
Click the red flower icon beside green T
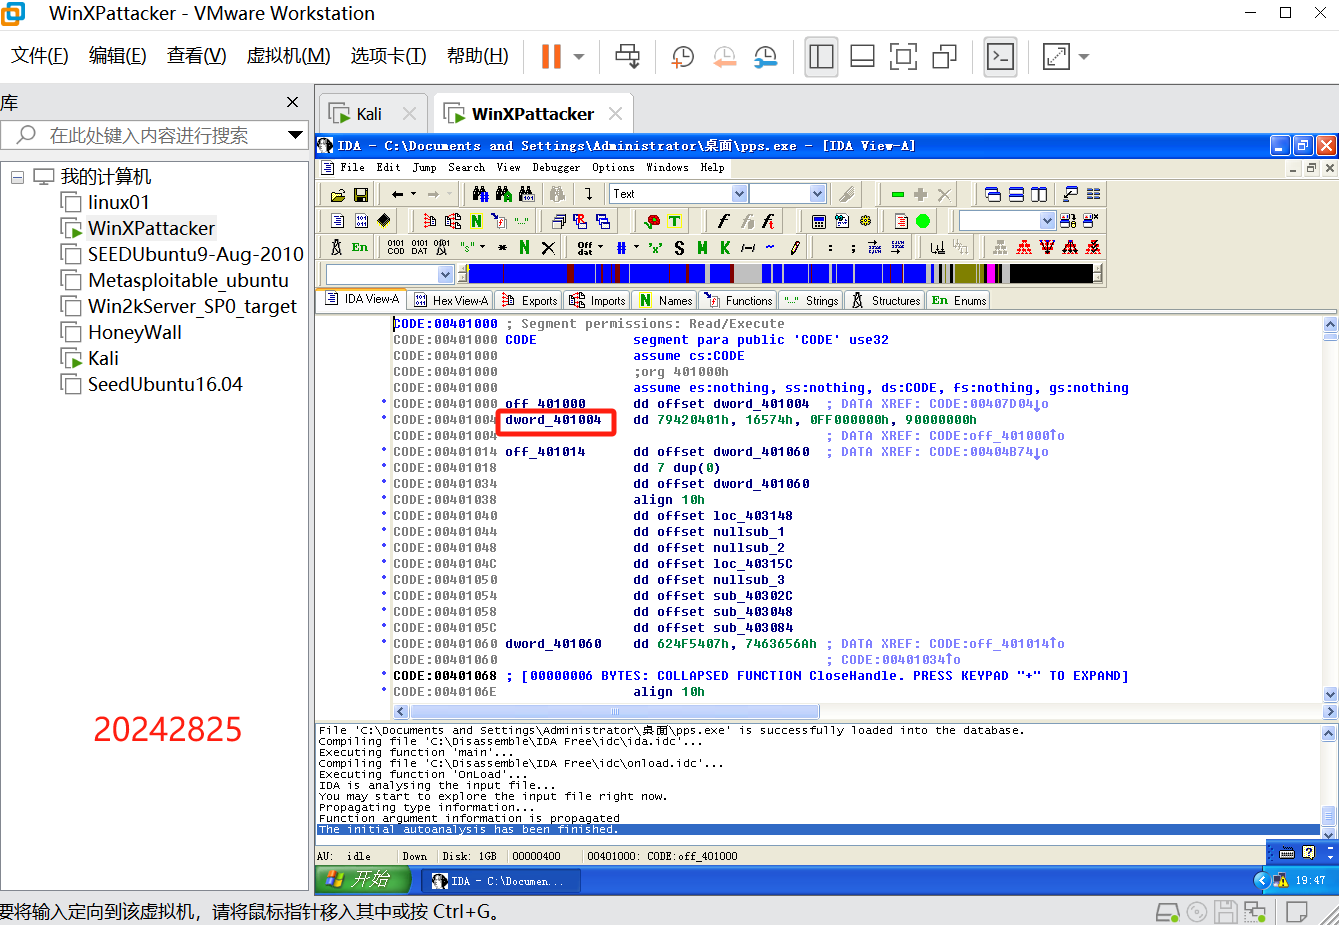point(652,221)
